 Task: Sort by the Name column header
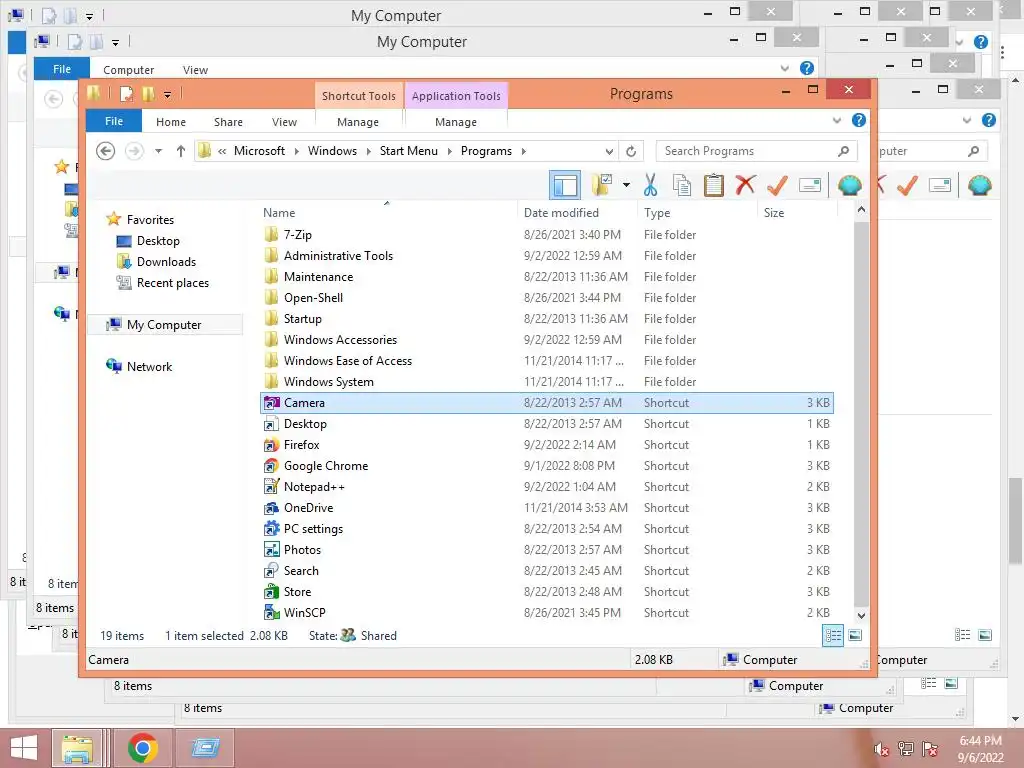(x=279, y=213)
